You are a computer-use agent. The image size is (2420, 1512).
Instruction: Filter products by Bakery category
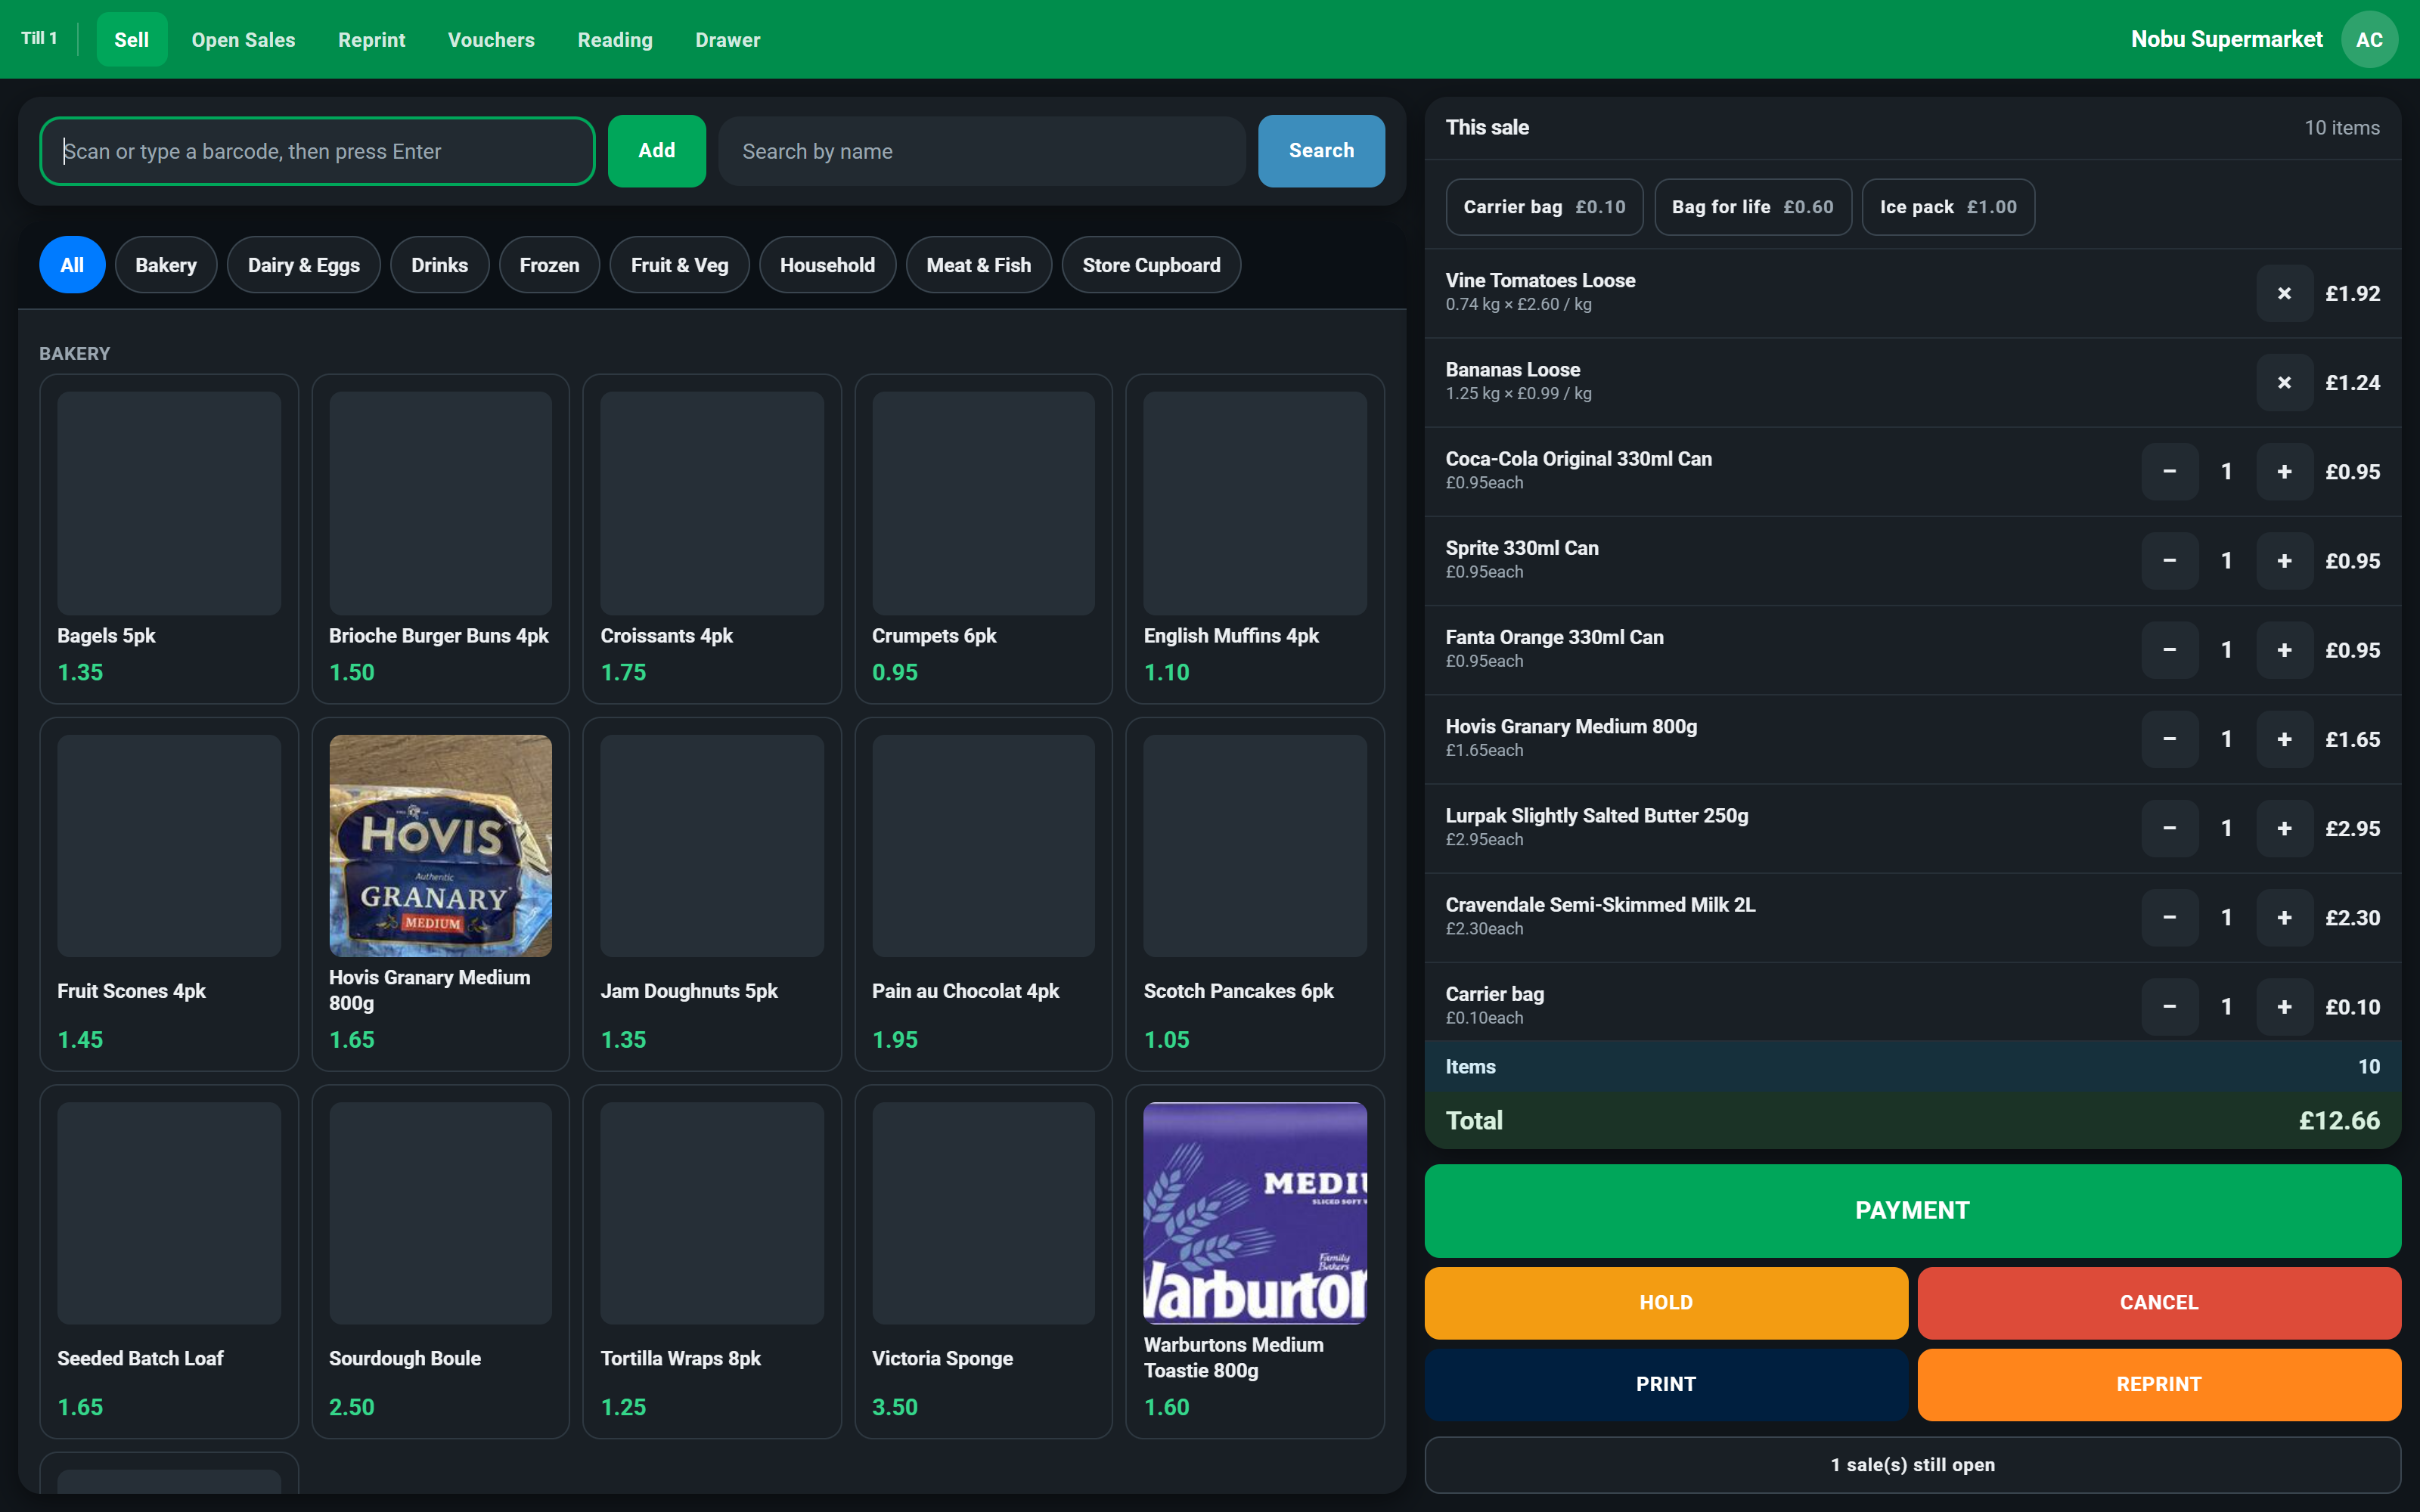(166, 265)
